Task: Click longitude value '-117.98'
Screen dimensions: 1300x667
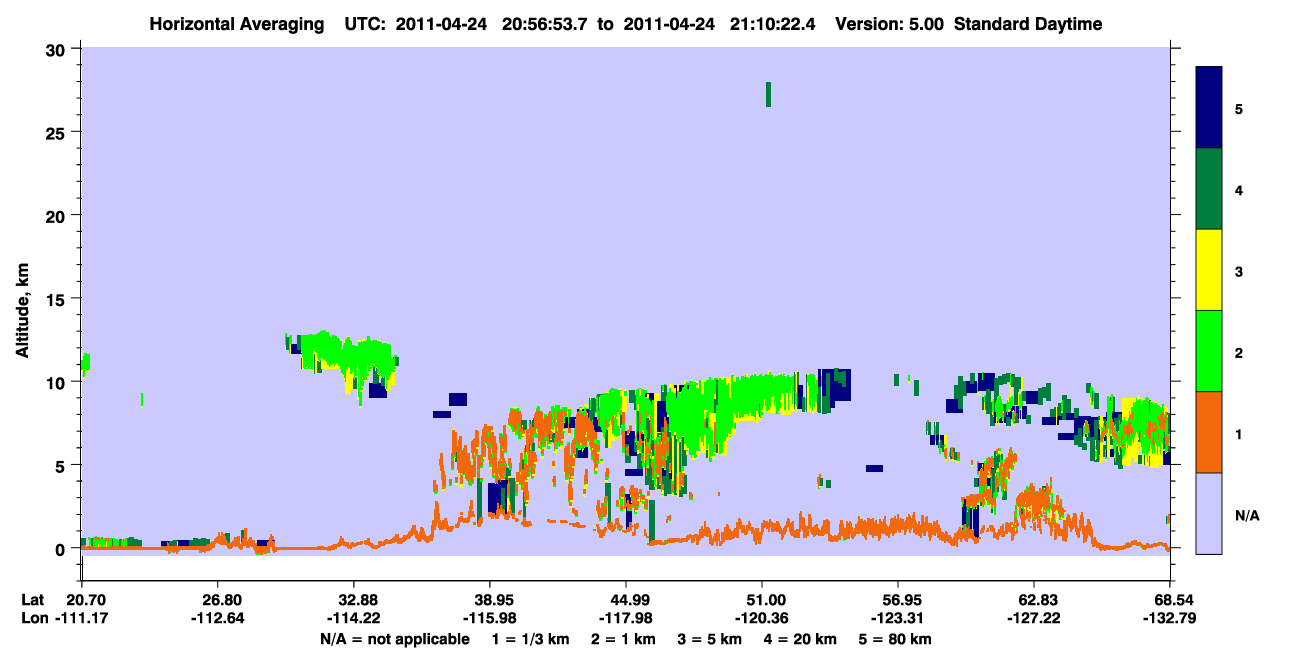Action: pyautogui.click(x=626, y=618)
